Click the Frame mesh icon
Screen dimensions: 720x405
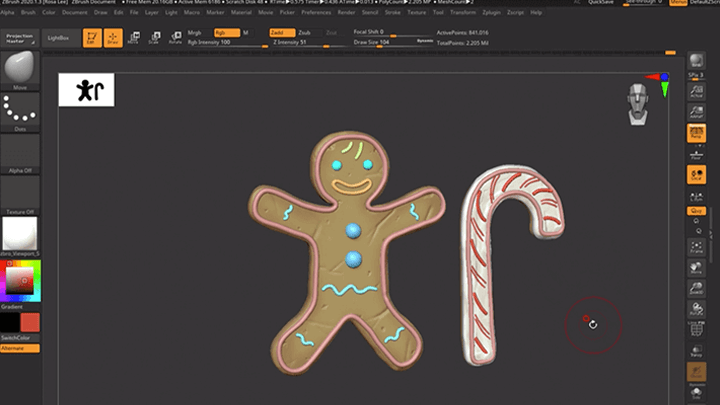tap(696, 247)
